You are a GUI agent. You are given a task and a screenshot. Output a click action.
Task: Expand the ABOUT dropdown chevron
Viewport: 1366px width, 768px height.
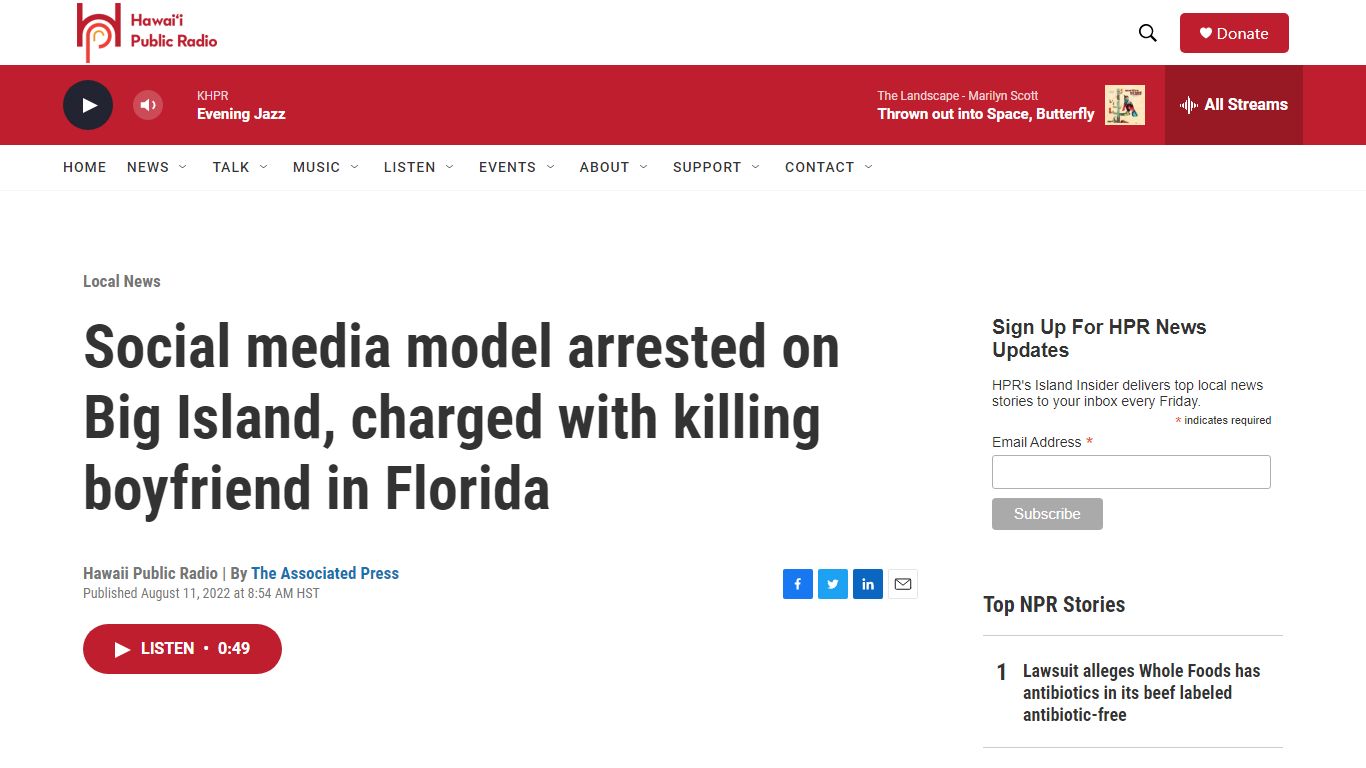click(643, 167)
